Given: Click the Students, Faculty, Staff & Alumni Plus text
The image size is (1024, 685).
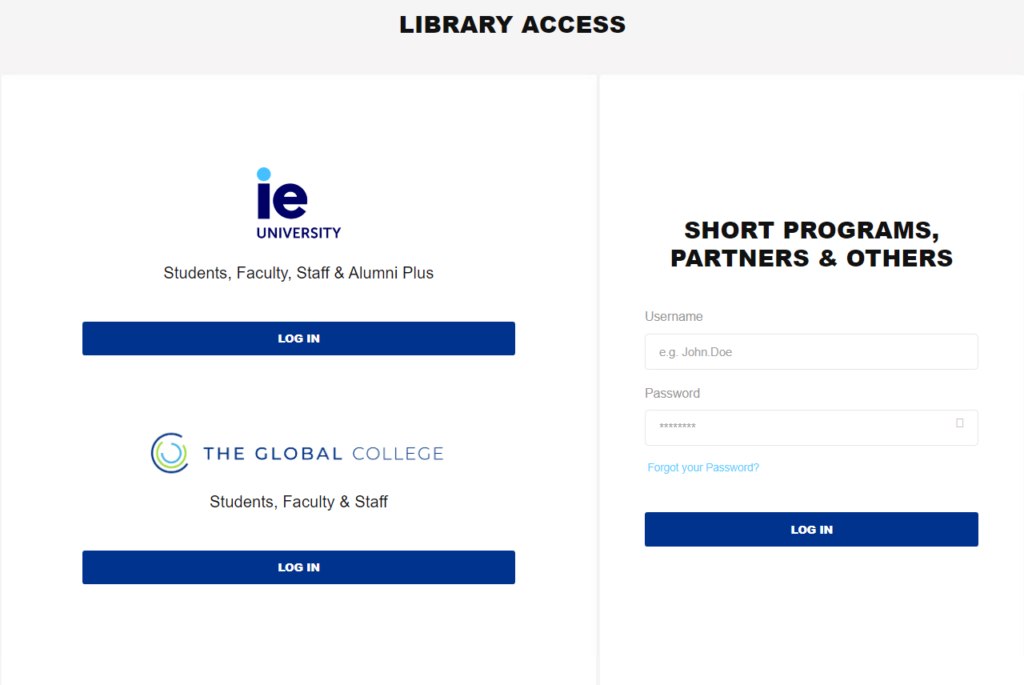Looking at the screenshot, I should point(298,273).
